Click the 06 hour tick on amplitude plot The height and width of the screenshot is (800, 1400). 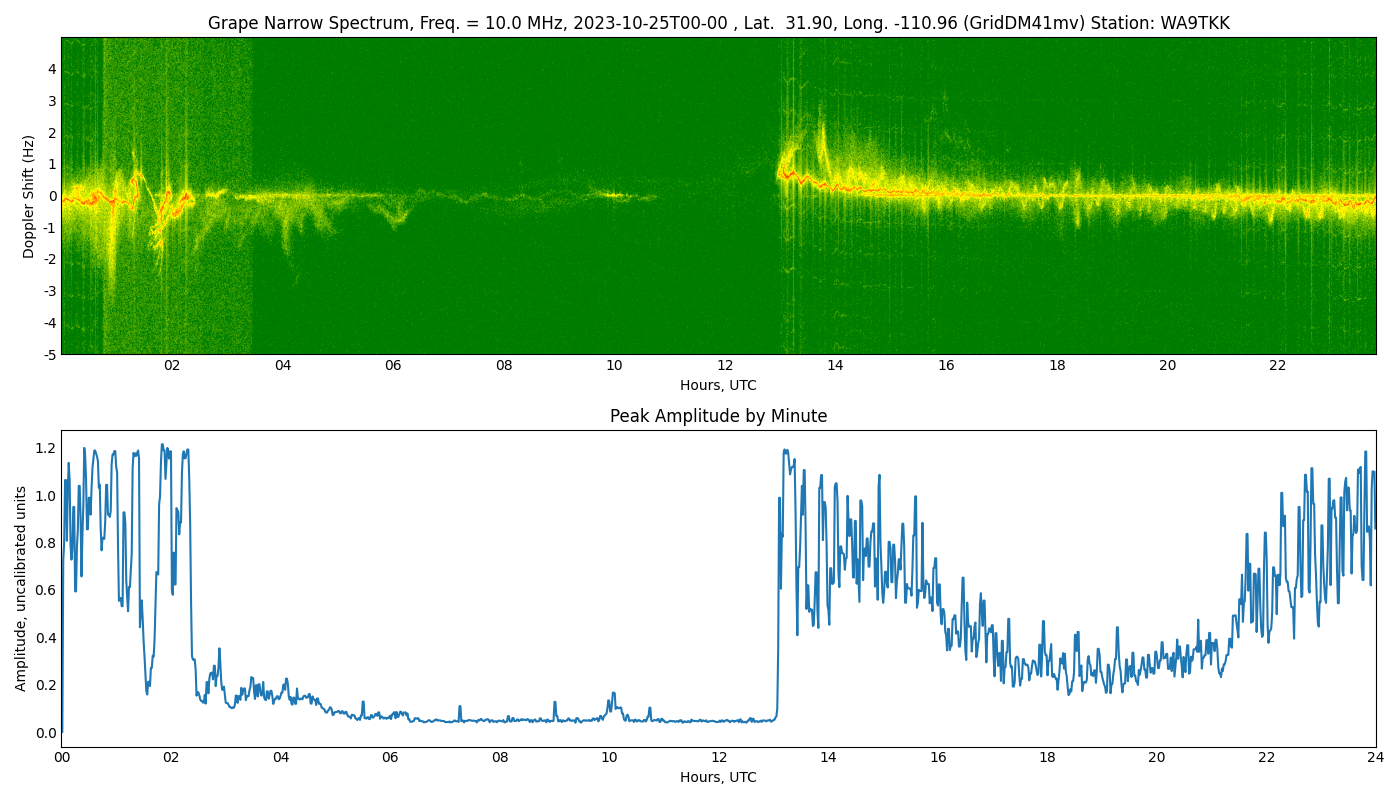pyautogui.click(x=390, y=758)
